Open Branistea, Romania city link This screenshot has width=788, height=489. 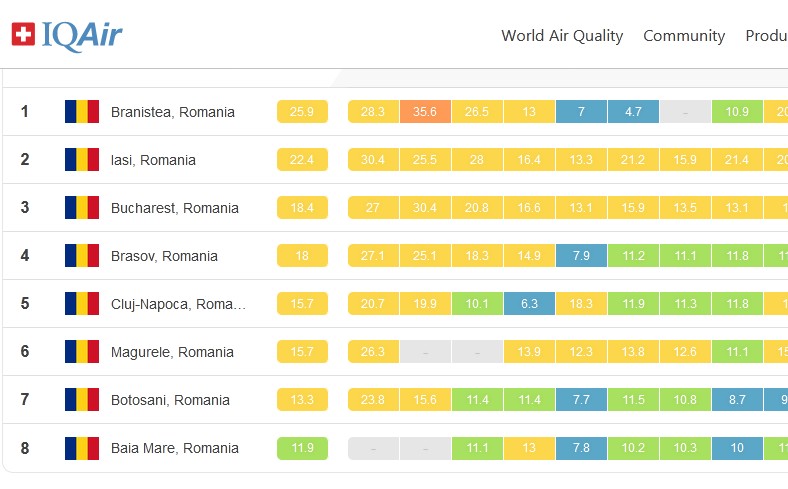(x=172, y=112)
